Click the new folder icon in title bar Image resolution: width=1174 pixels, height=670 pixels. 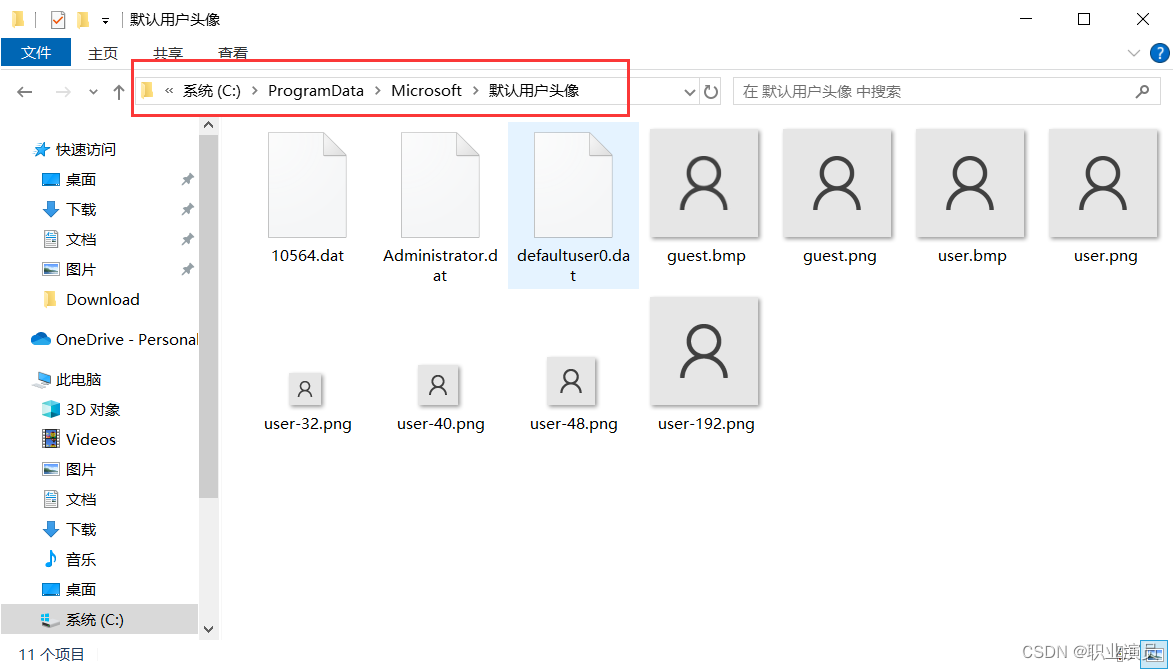[83, 19]
